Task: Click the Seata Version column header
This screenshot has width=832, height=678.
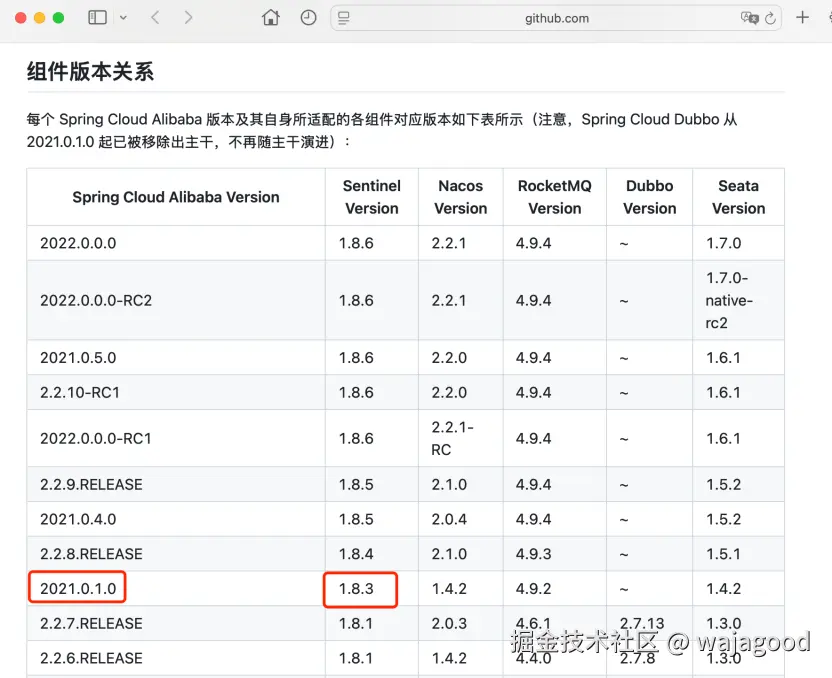Action: point(738,197)
